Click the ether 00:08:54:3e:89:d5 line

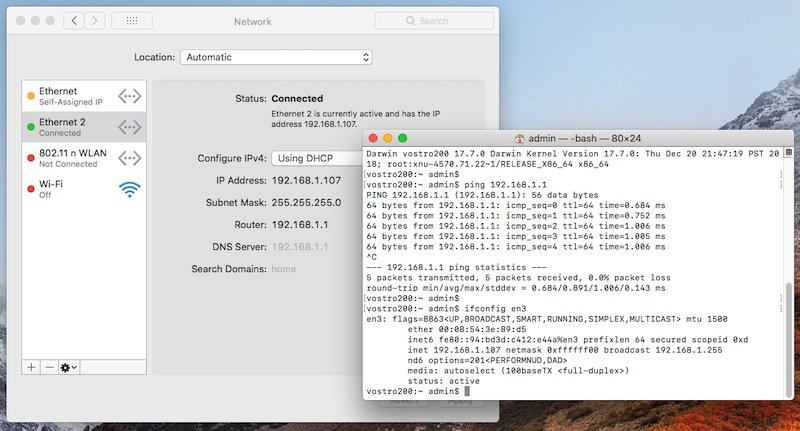tap(467, 329)
